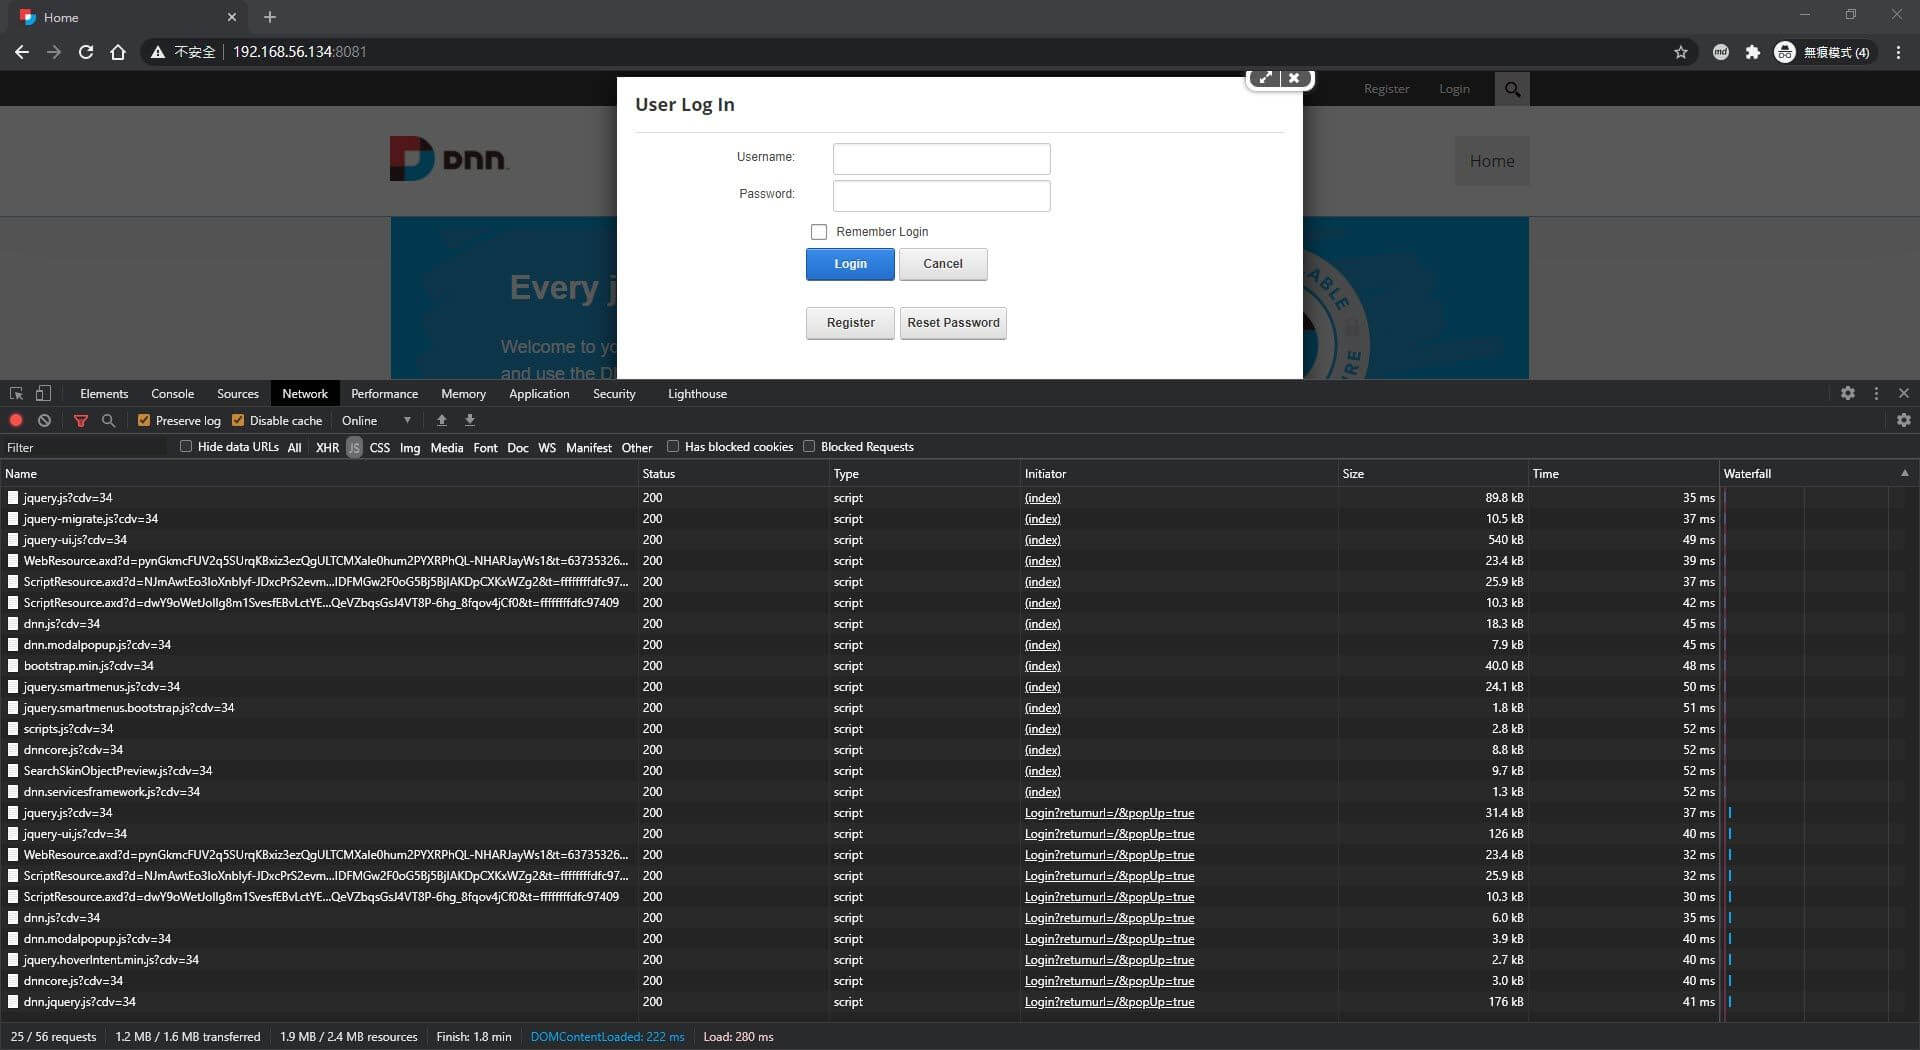Open DevTools settings gear
This screenshot has height=1050, width=1920.
click(1848, 394)
